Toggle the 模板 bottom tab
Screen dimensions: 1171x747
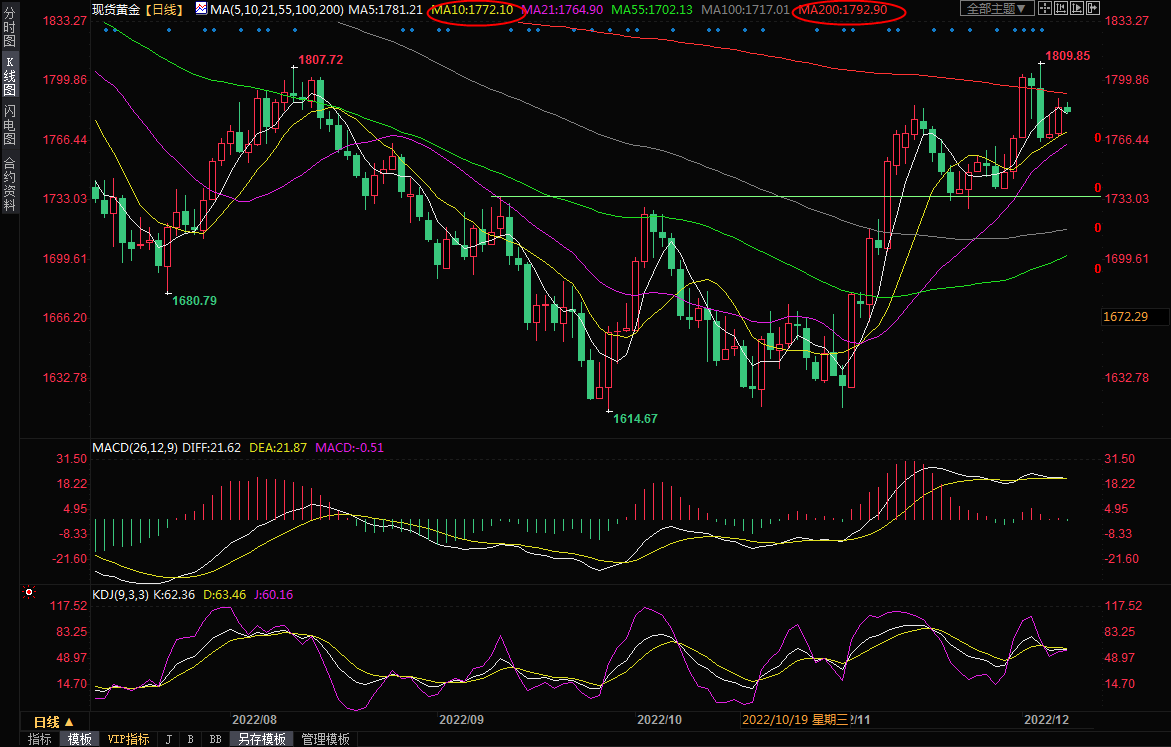click(x=80, y=739)
